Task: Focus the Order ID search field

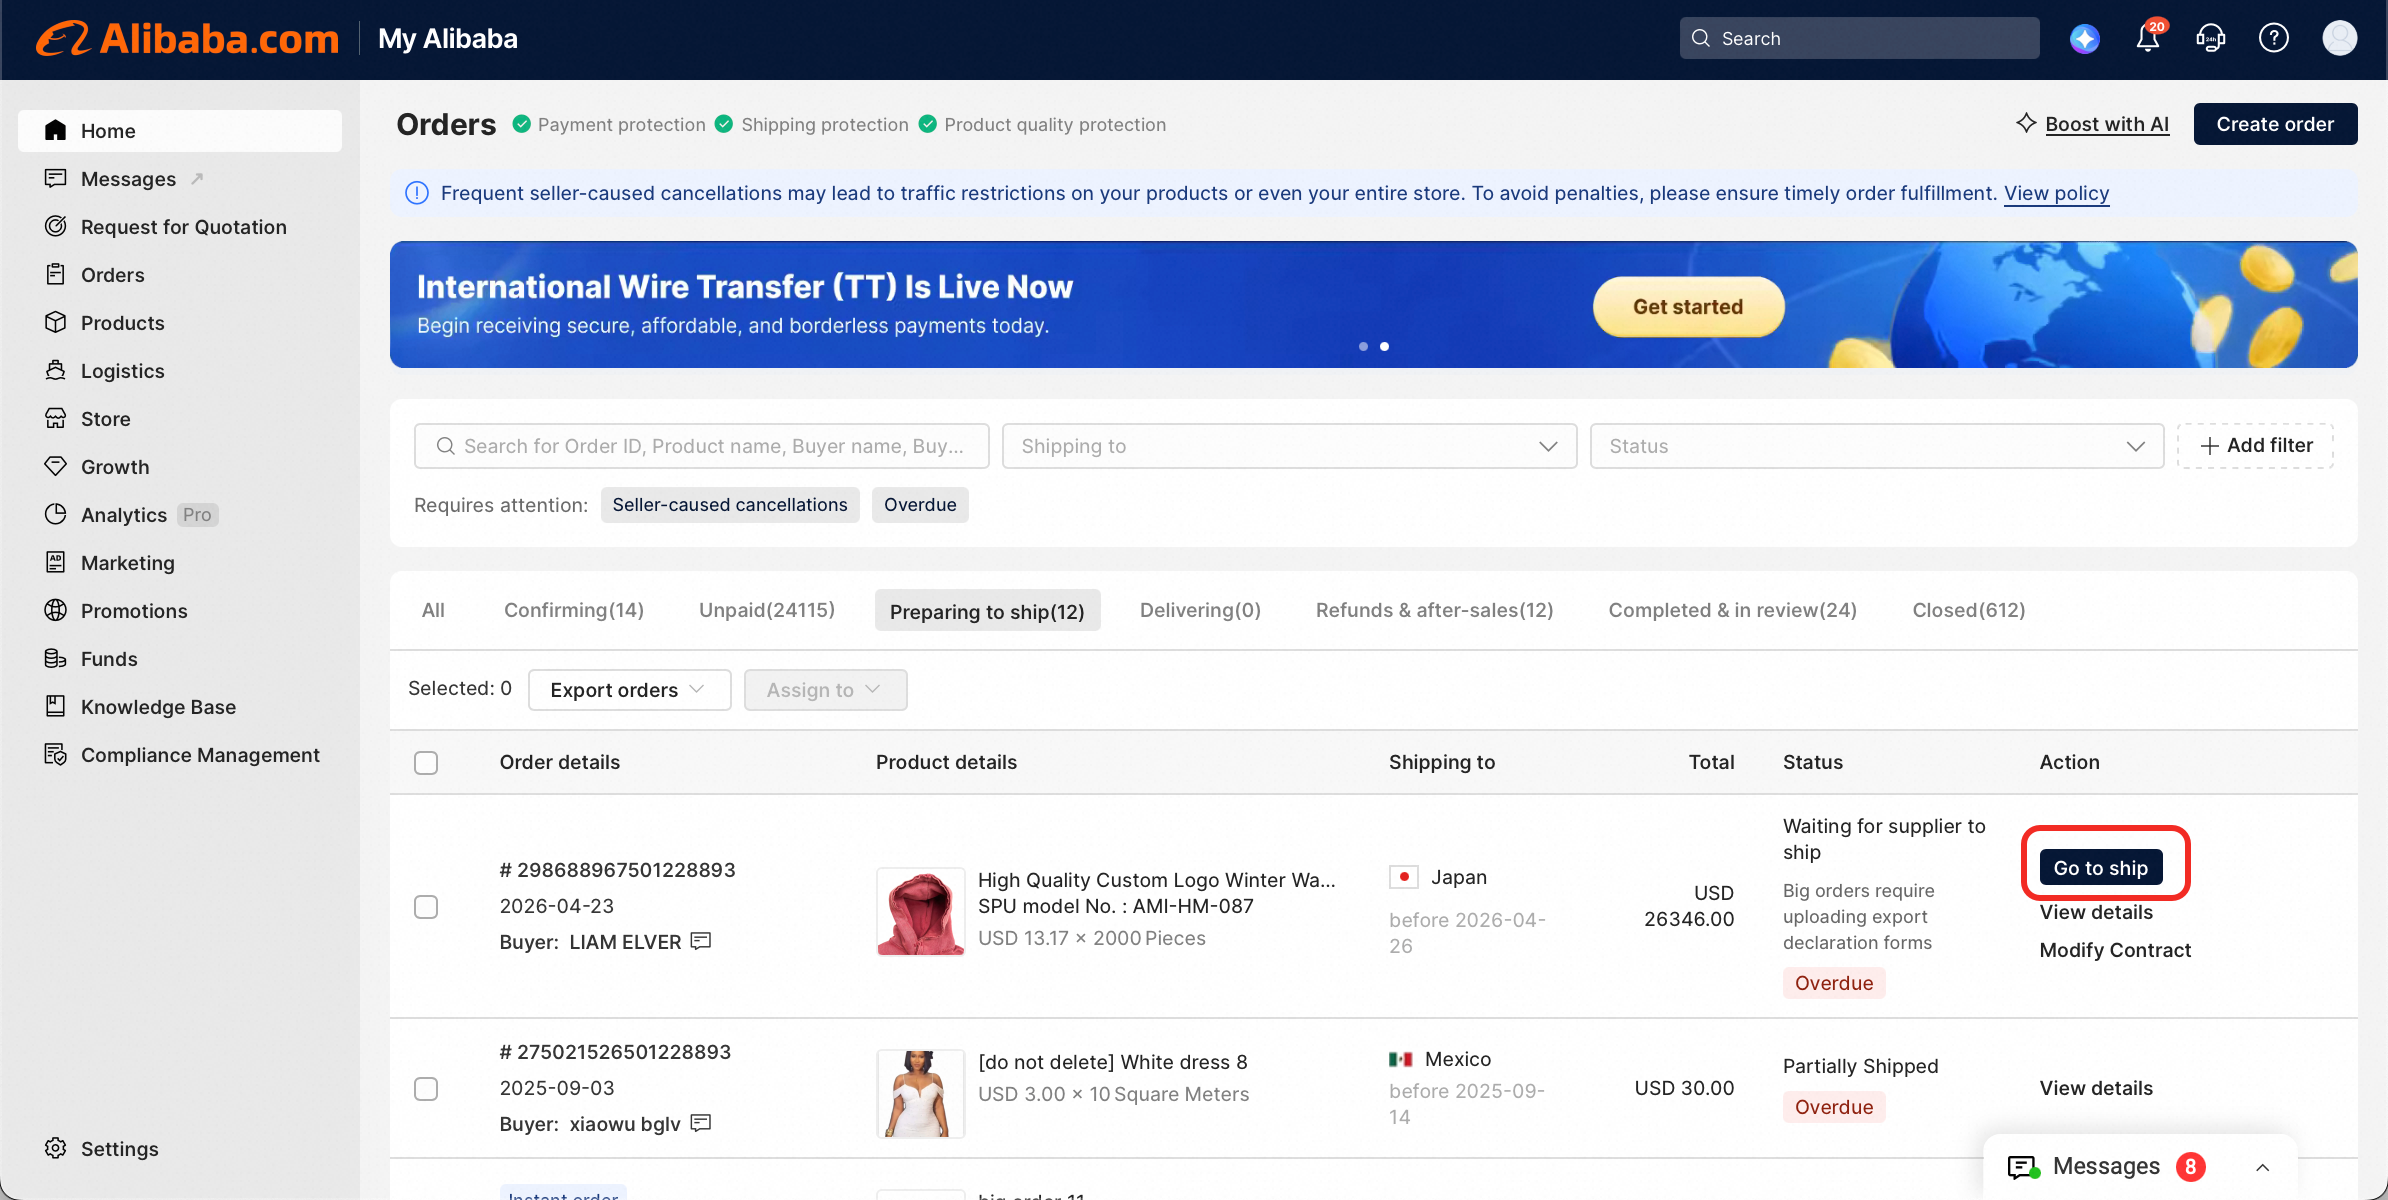Action: pos(702,446)
